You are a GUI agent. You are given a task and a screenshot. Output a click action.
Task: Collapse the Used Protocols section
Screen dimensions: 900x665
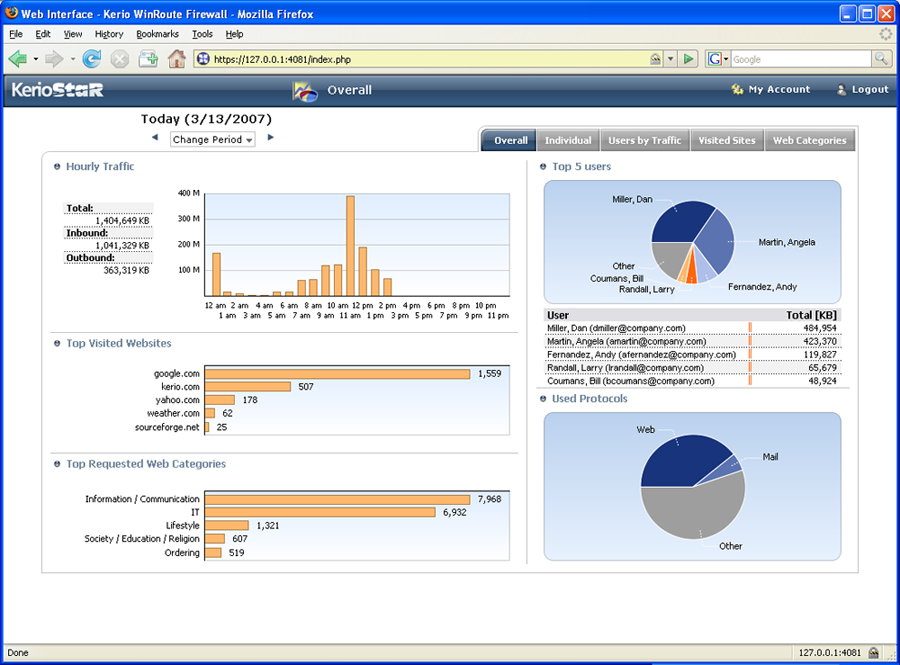(543, 399)
